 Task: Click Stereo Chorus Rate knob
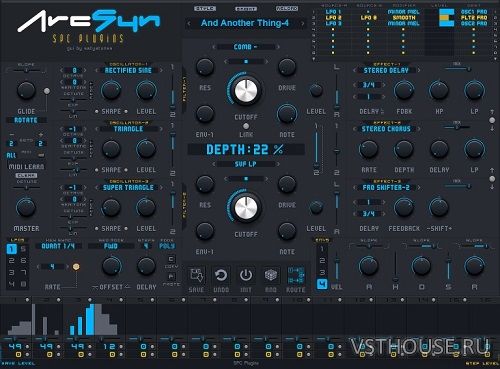point(369,149)
